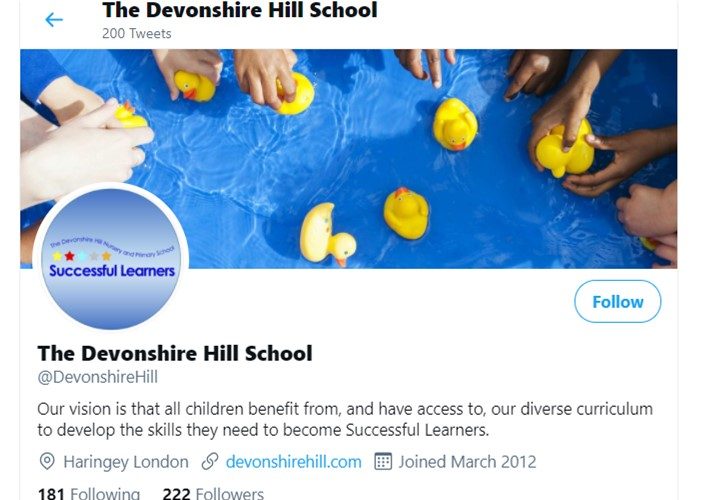Click the back arrow icon

click(x=54, y=19)
